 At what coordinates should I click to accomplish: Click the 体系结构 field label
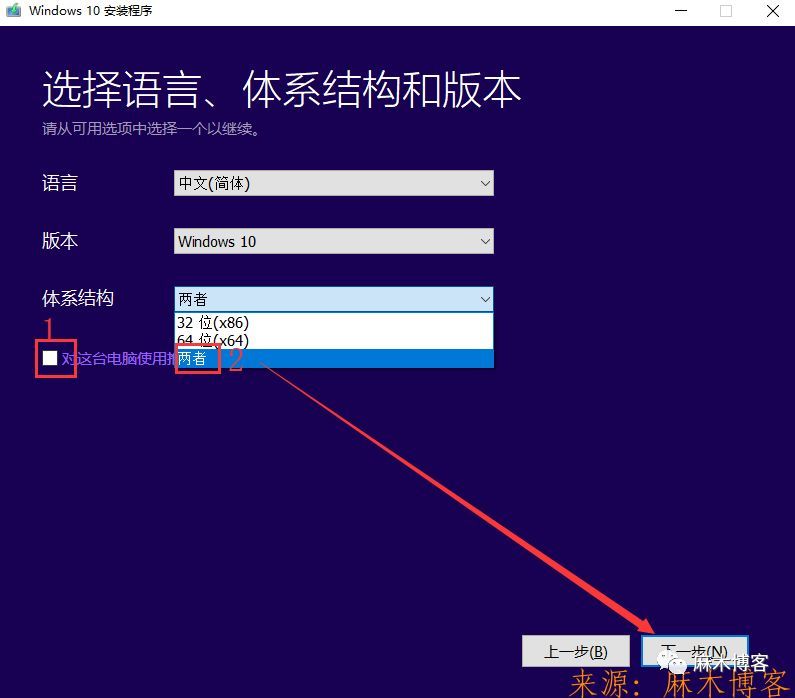(x=78, y=298)
